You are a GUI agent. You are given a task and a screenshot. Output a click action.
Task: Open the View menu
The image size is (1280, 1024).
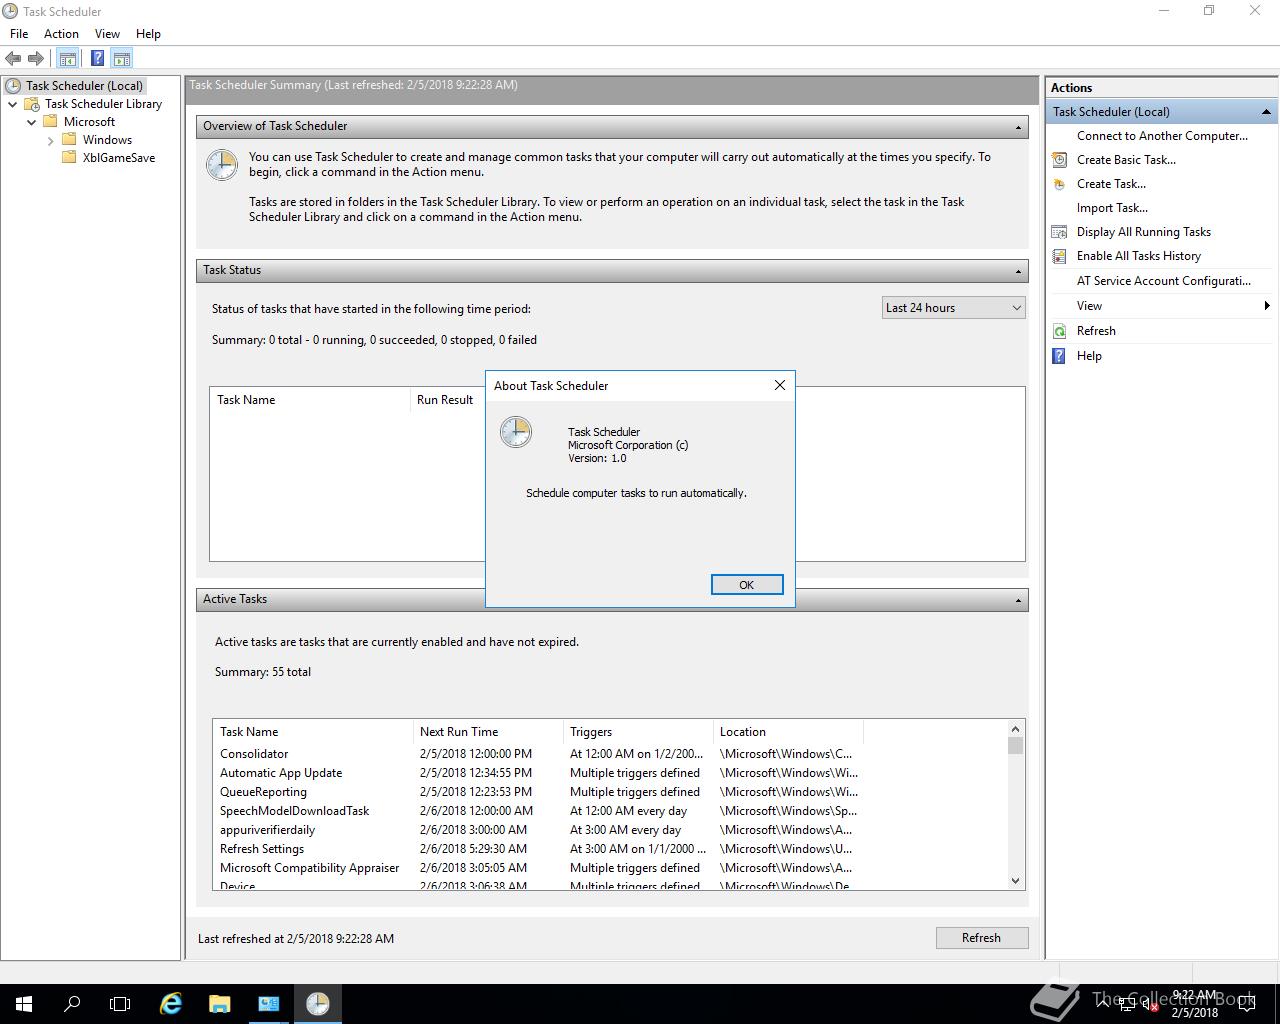pyautogui.click(x=107, y=33)
